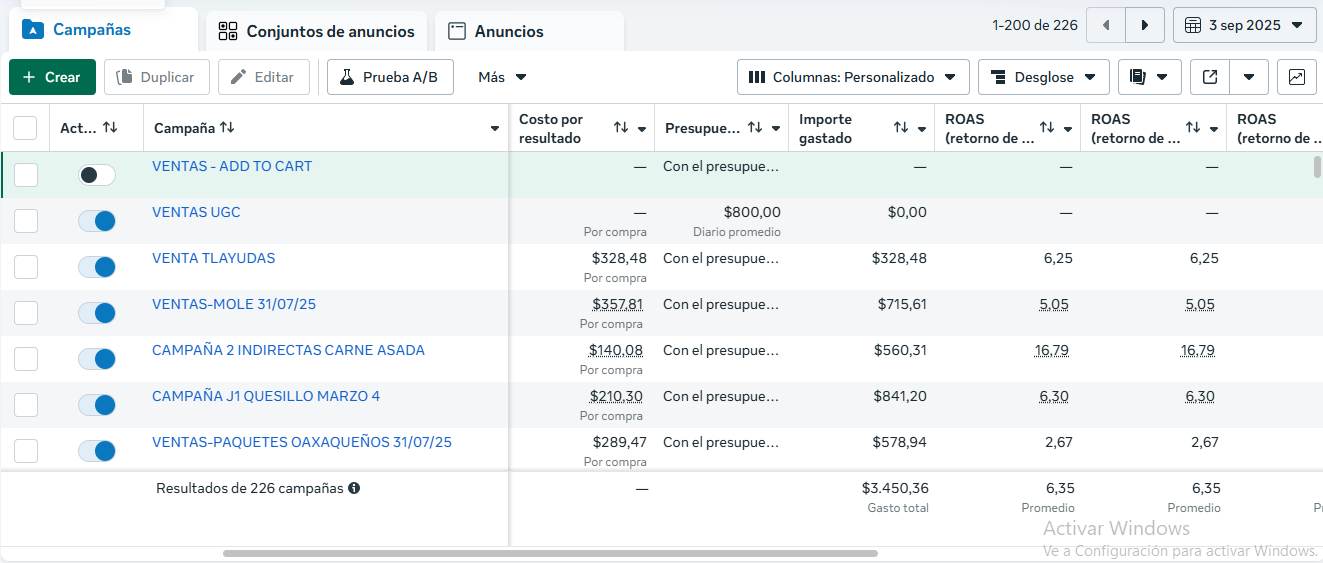Open Costo por resultado column dropdown
The height and width of the screenshot is (563, 1323).
pos(642,129)
